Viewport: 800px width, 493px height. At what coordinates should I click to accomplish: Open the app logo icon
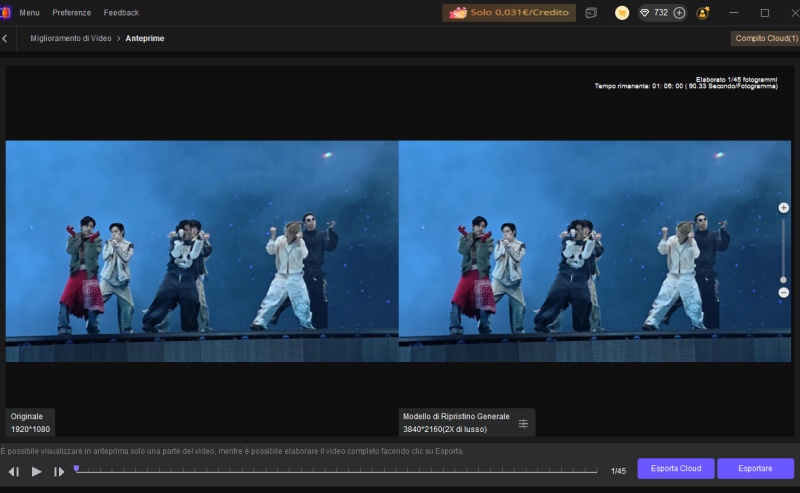coord(5,12)
